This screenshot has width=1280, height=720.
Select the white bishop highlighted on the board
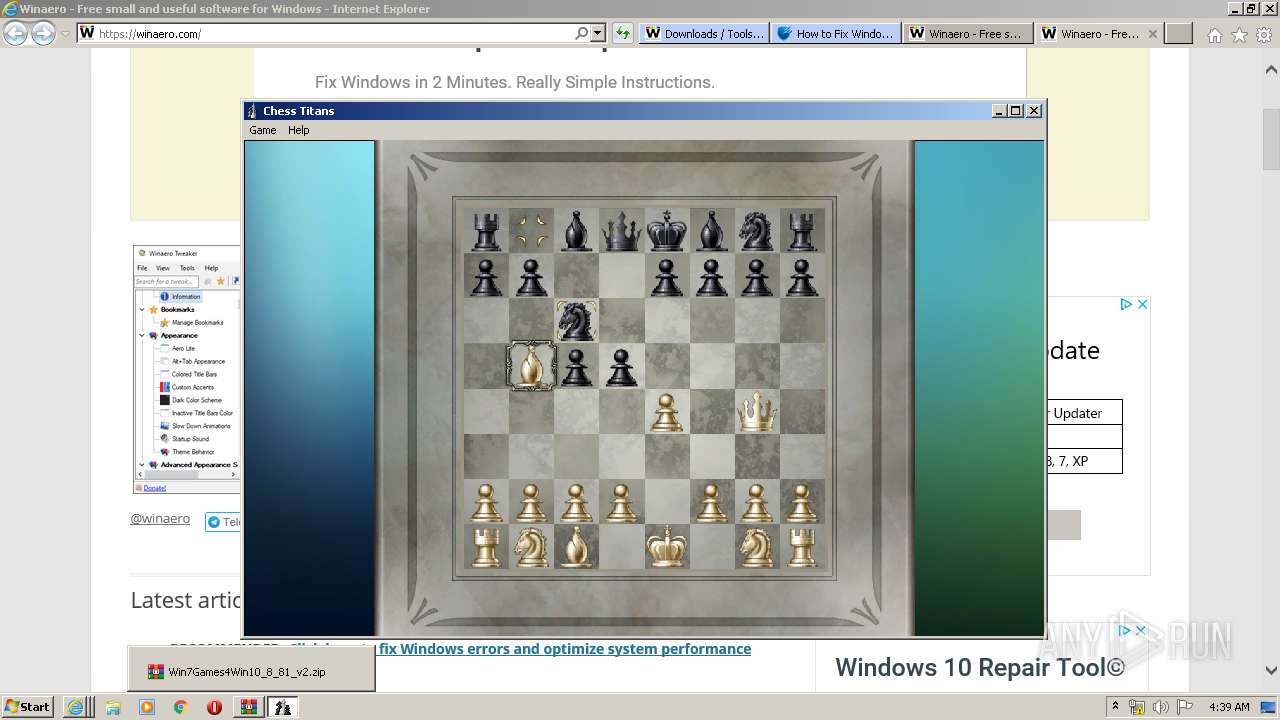point(531,365)
